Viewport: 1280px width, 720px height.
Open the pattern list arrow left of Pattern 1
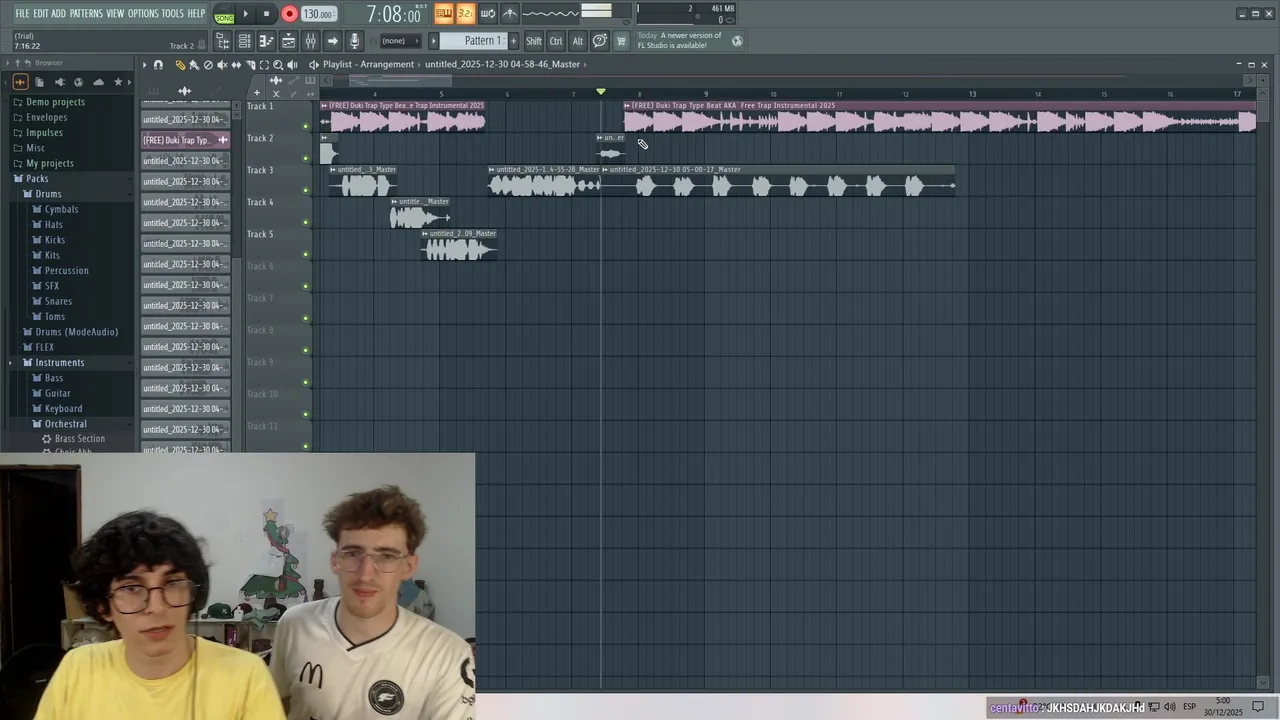click(433, 41)
